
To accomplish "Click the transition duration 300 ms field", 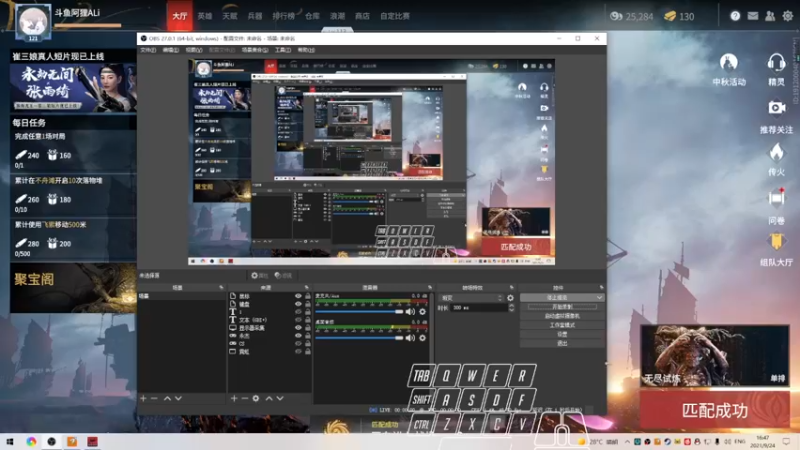I will click(x=479, y=308).
